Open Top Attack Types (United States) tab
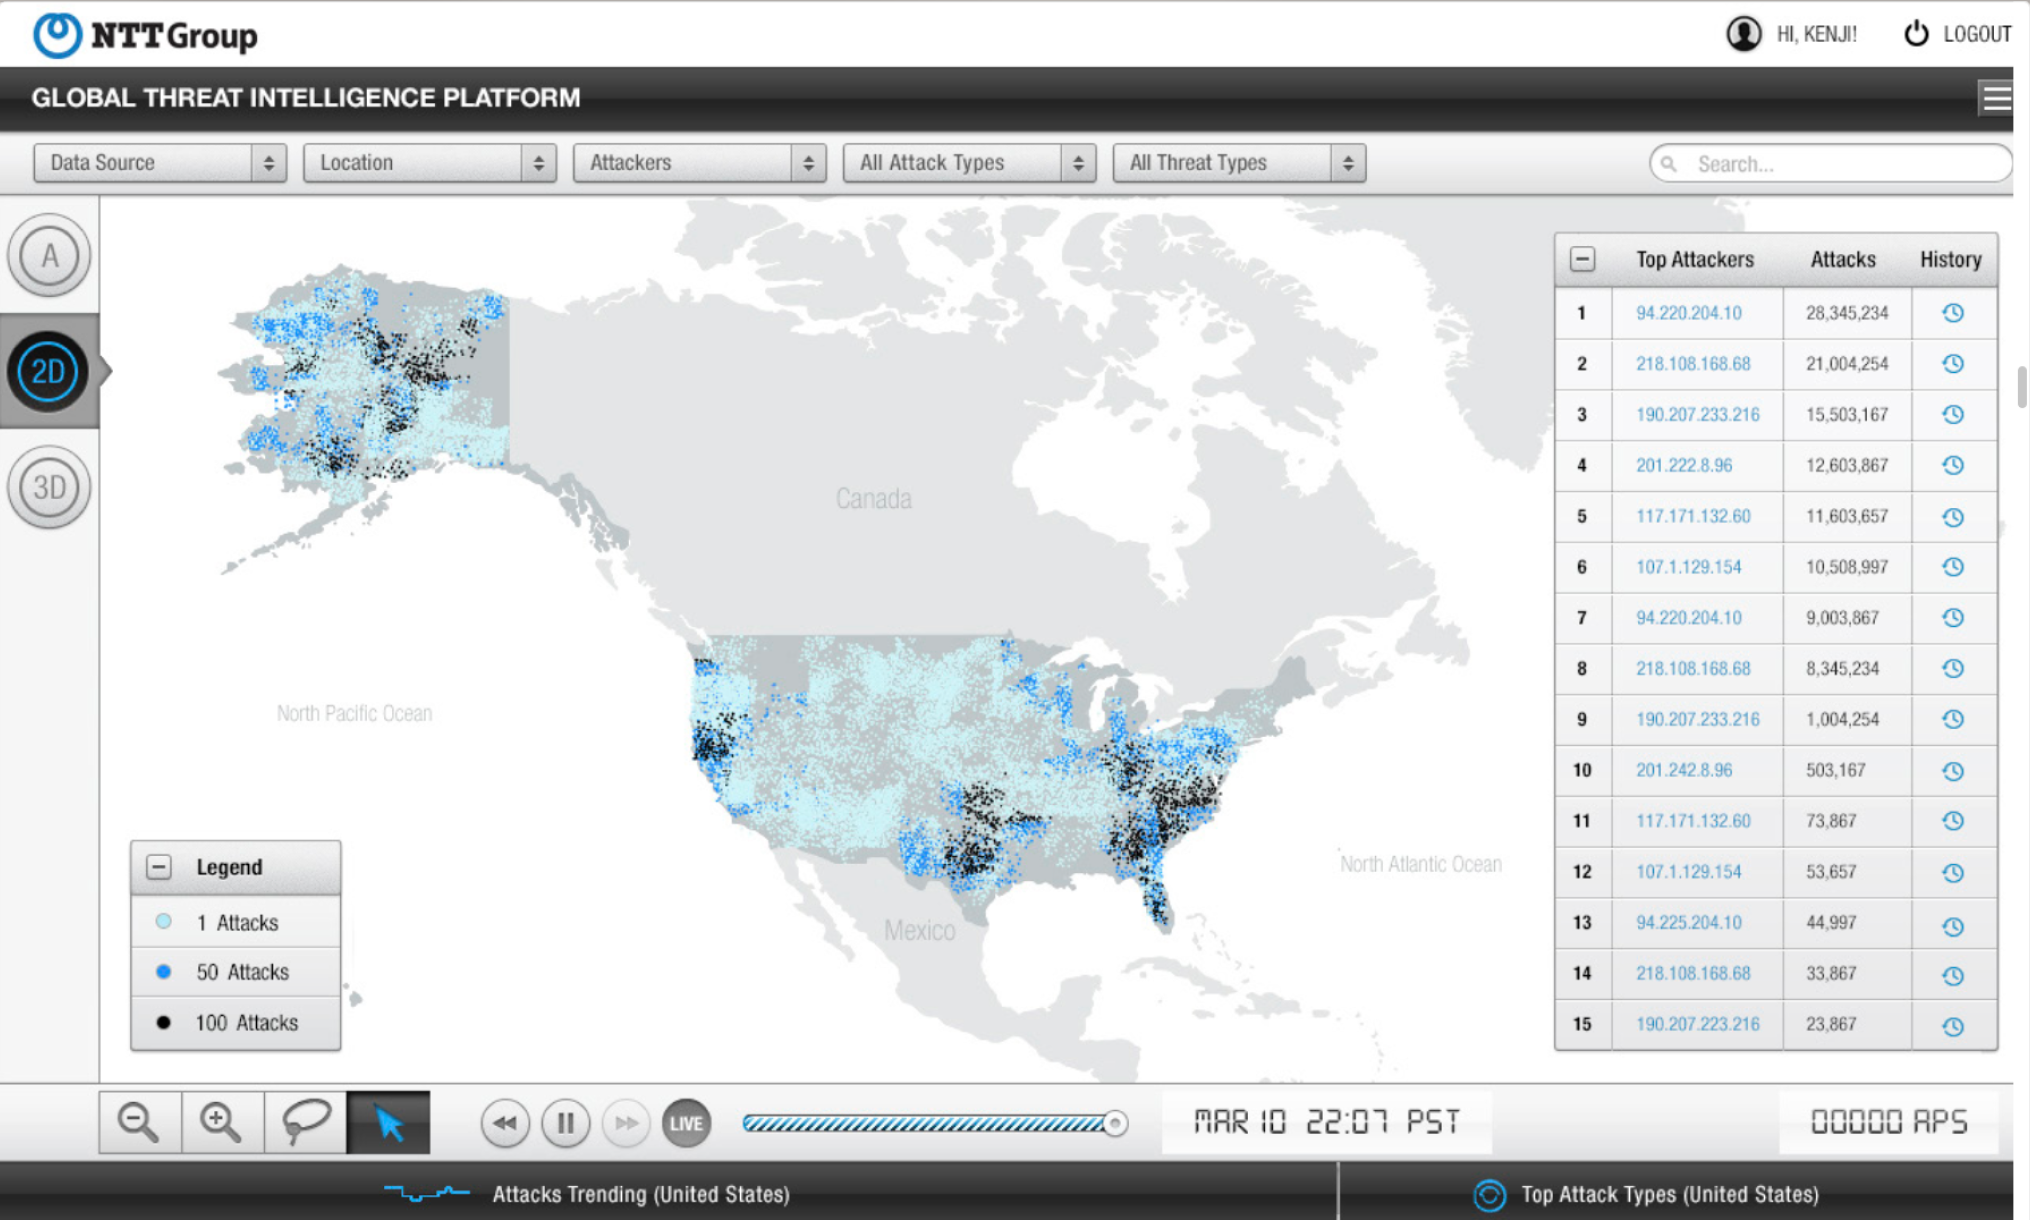 1668,1194
